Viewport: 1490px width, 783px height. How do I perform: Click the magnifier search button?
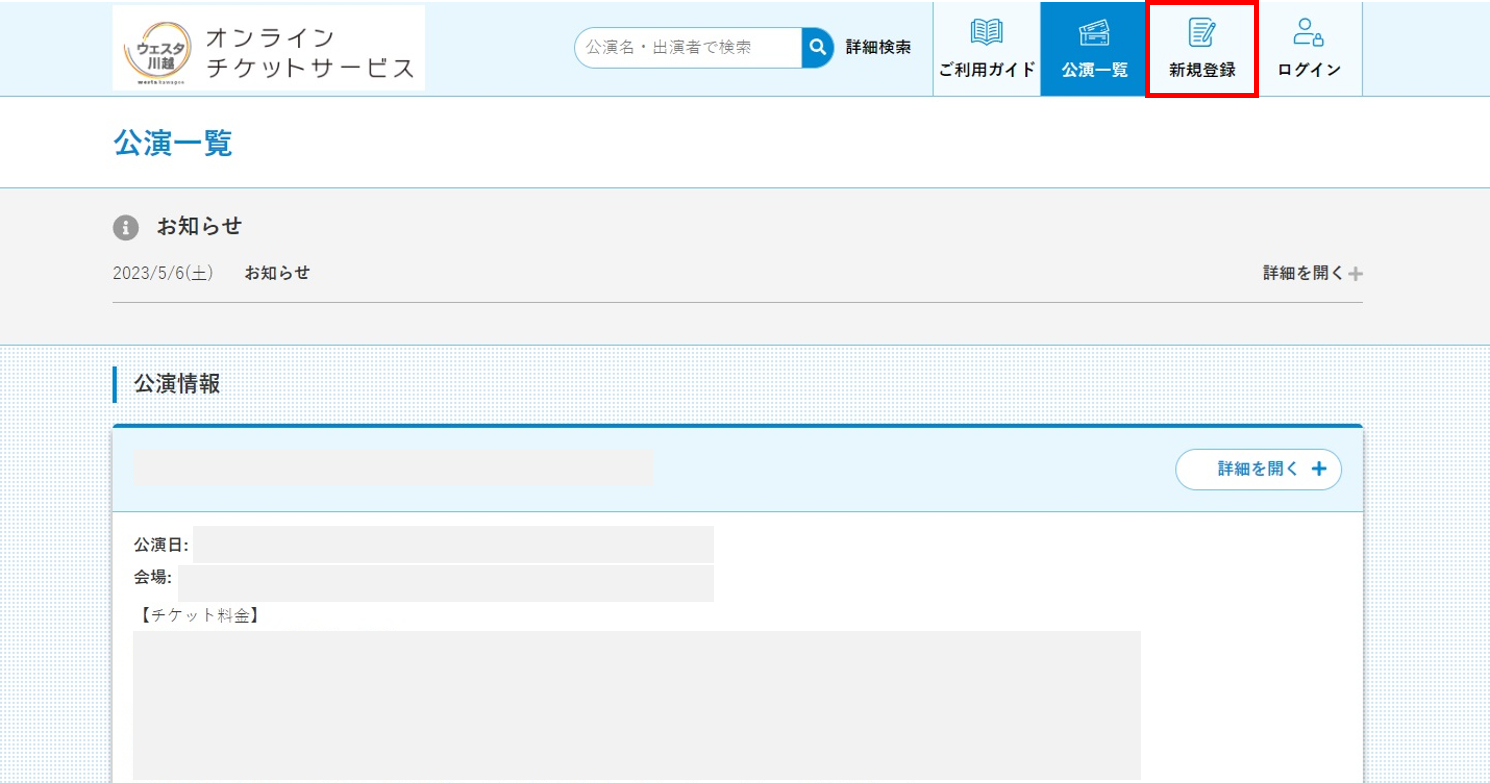click(x=818, y=47)
